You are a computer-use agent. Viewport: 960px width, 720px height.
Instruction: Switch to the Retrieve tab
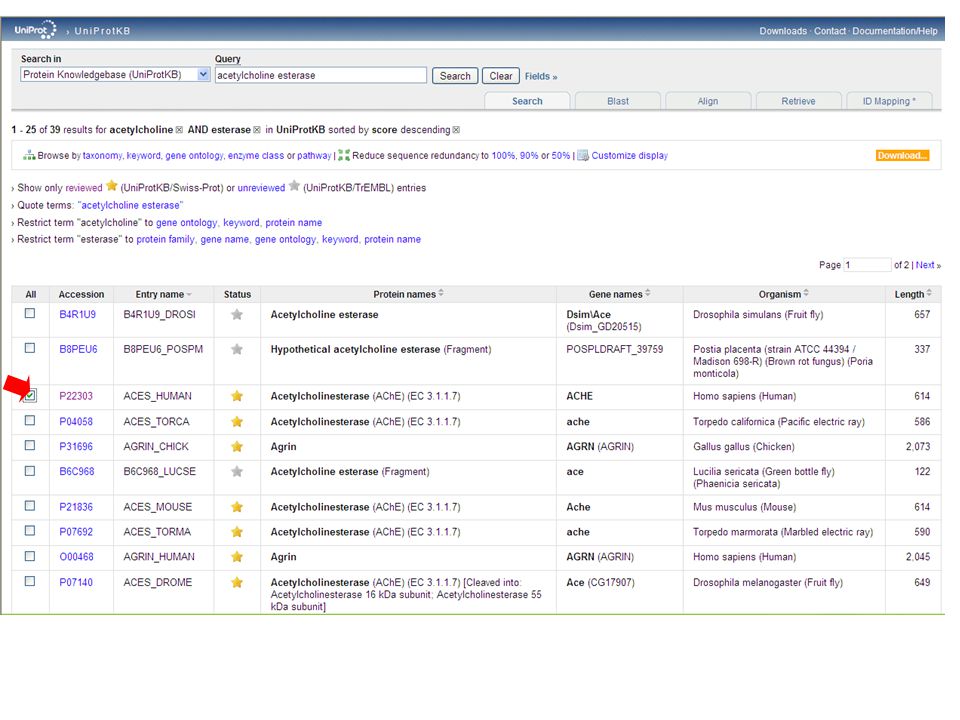(x=798, y=101)
